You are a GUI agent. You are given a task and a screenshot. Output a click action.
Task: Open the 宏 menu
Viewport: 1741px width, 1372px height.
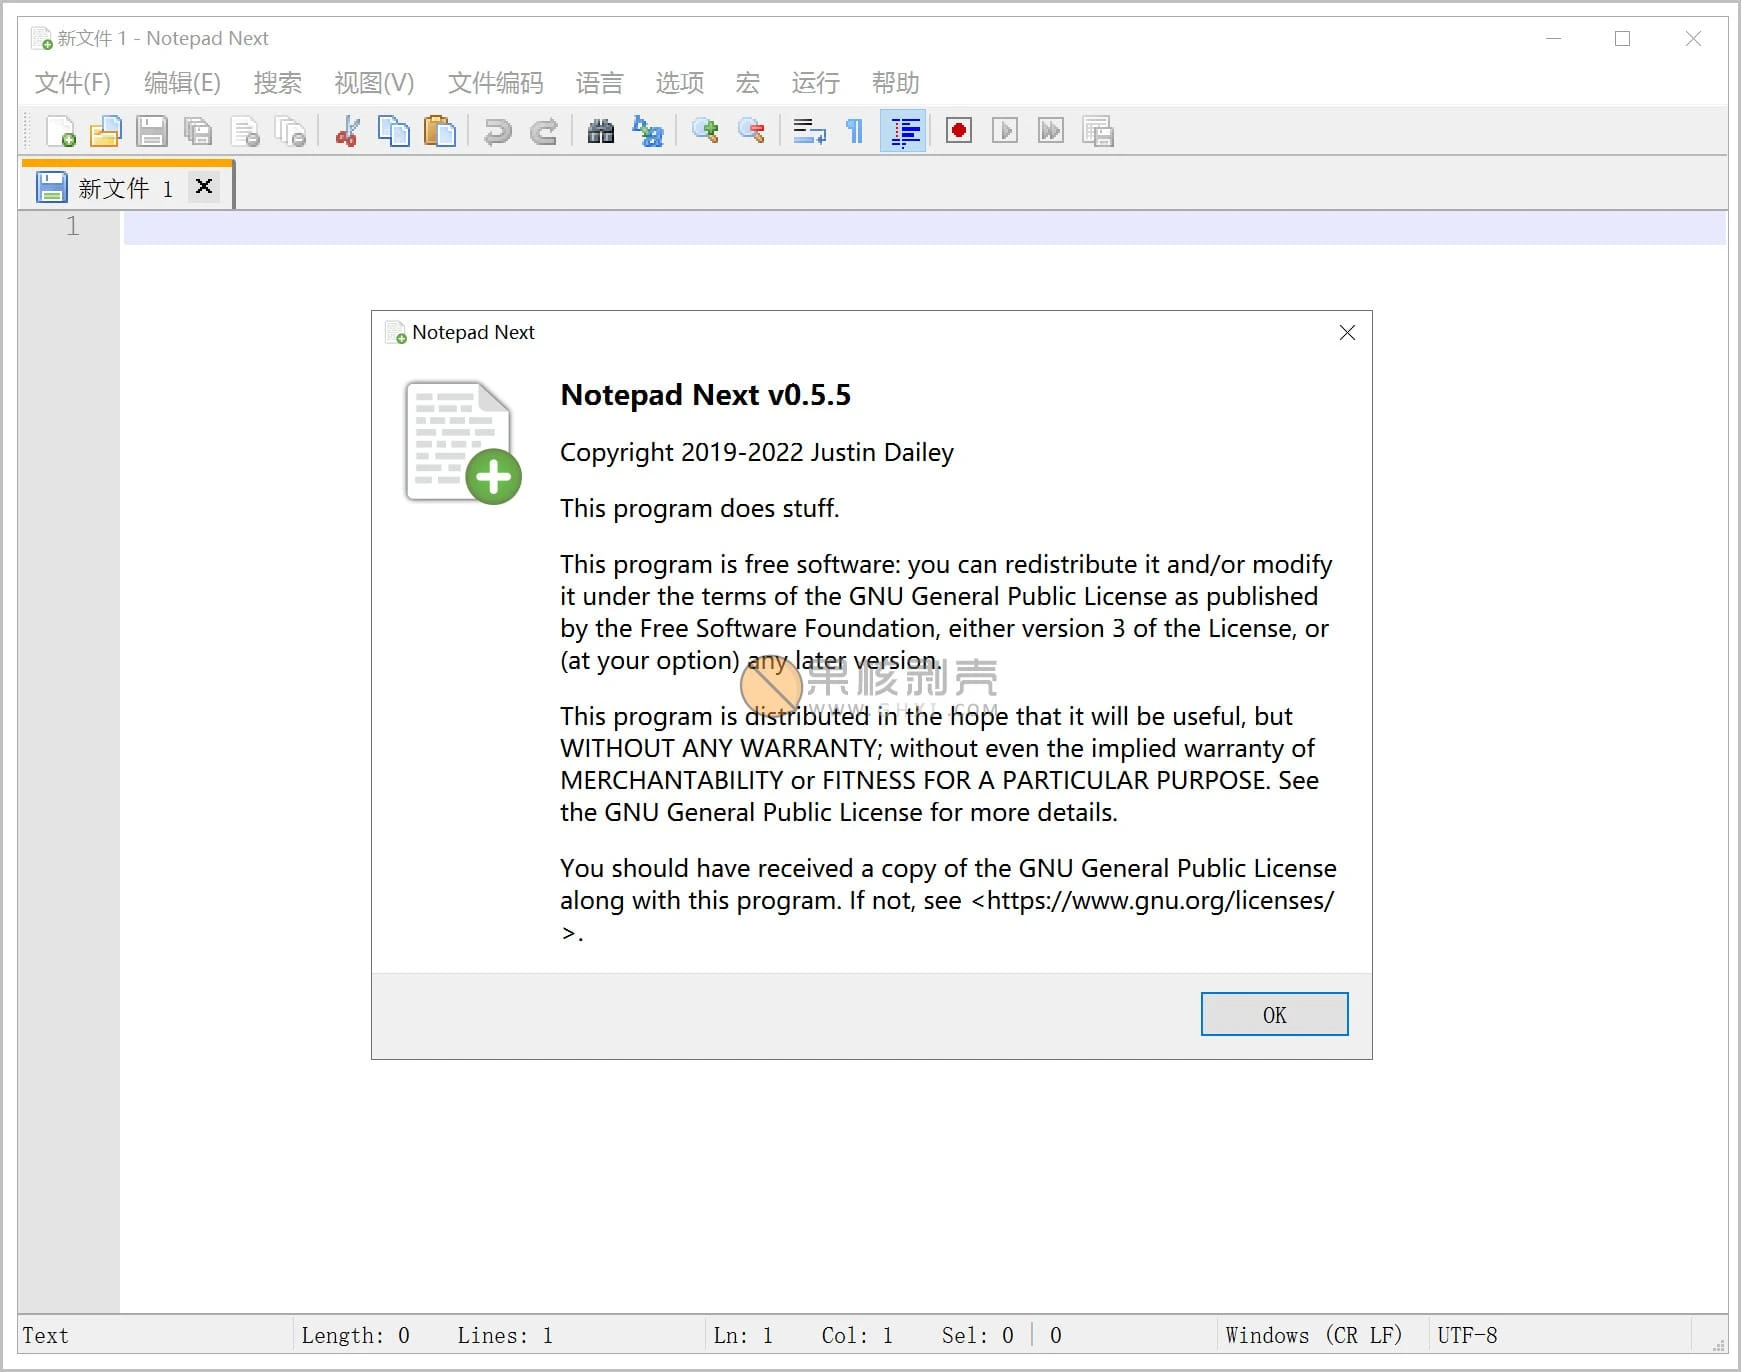[x=747, y=83]
